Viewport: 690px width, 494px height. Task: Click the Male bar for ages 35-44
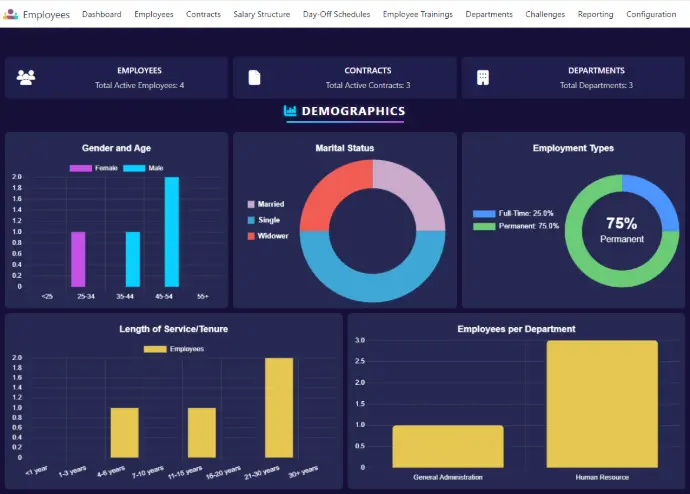[x=133, y=259]
